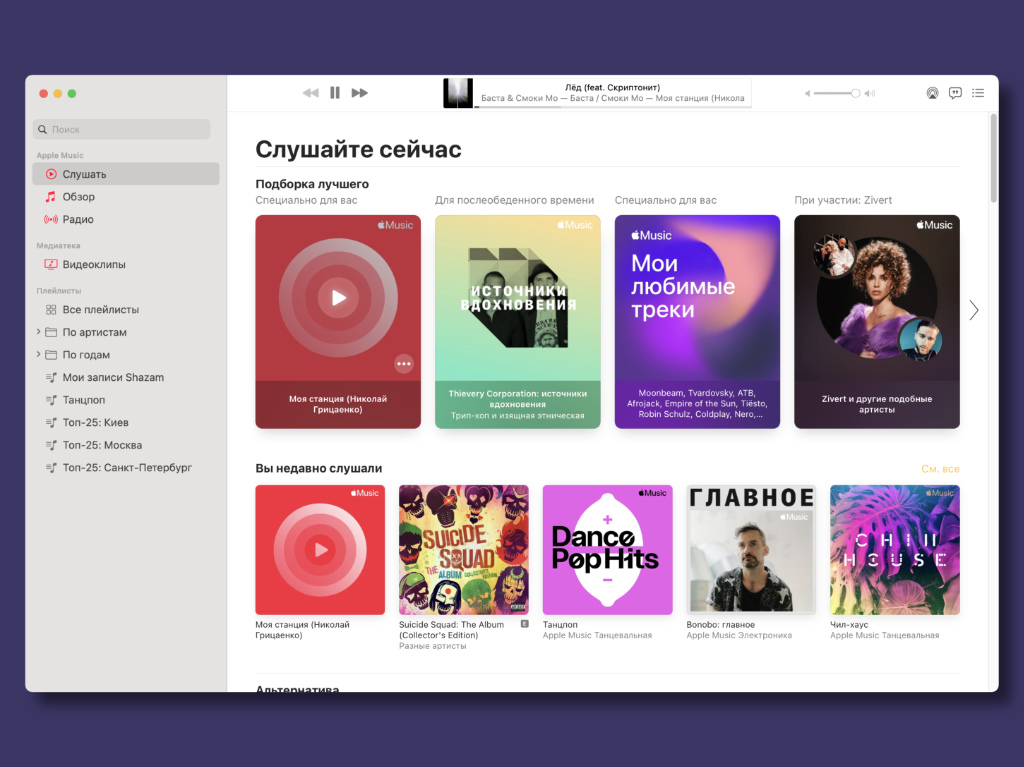Open the three-dot menu on Моя станция card
The width and height of the screenshot is (1024, 767).
(404, 364)
